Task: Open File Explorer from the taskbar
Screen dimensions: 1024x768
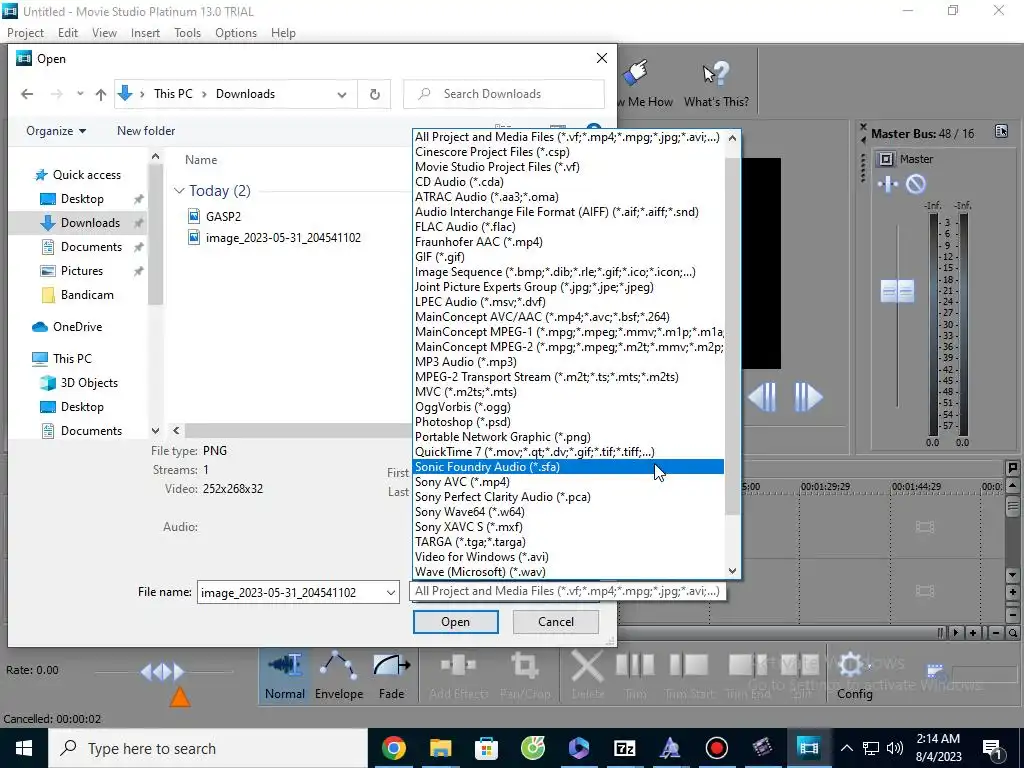Action: [x=440, y=748]
